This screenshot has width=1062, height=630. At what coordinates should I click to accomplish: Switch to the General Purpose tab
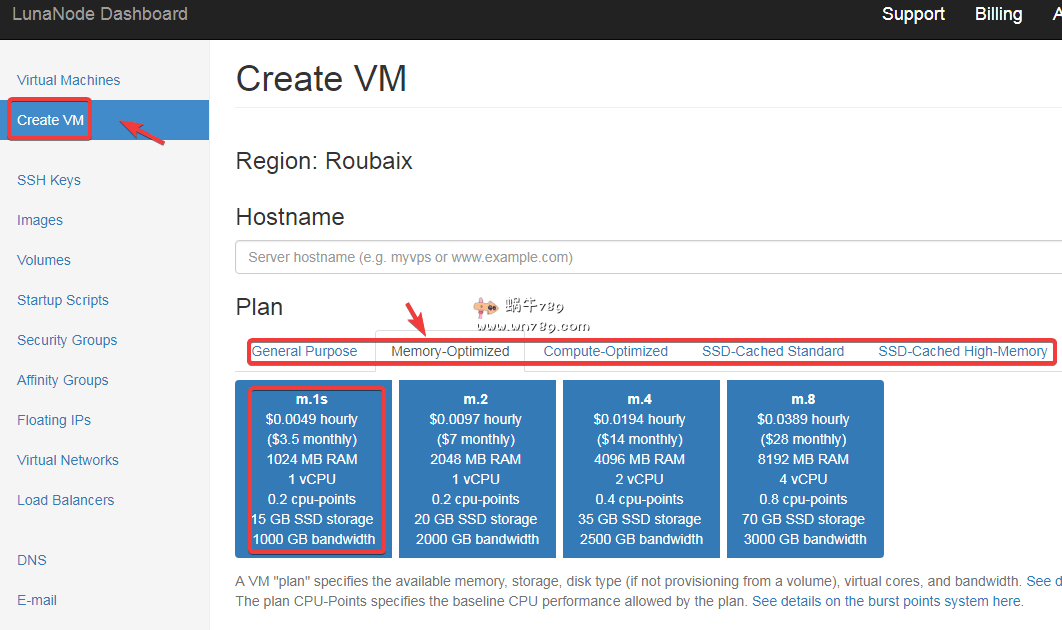coord(304,351)
